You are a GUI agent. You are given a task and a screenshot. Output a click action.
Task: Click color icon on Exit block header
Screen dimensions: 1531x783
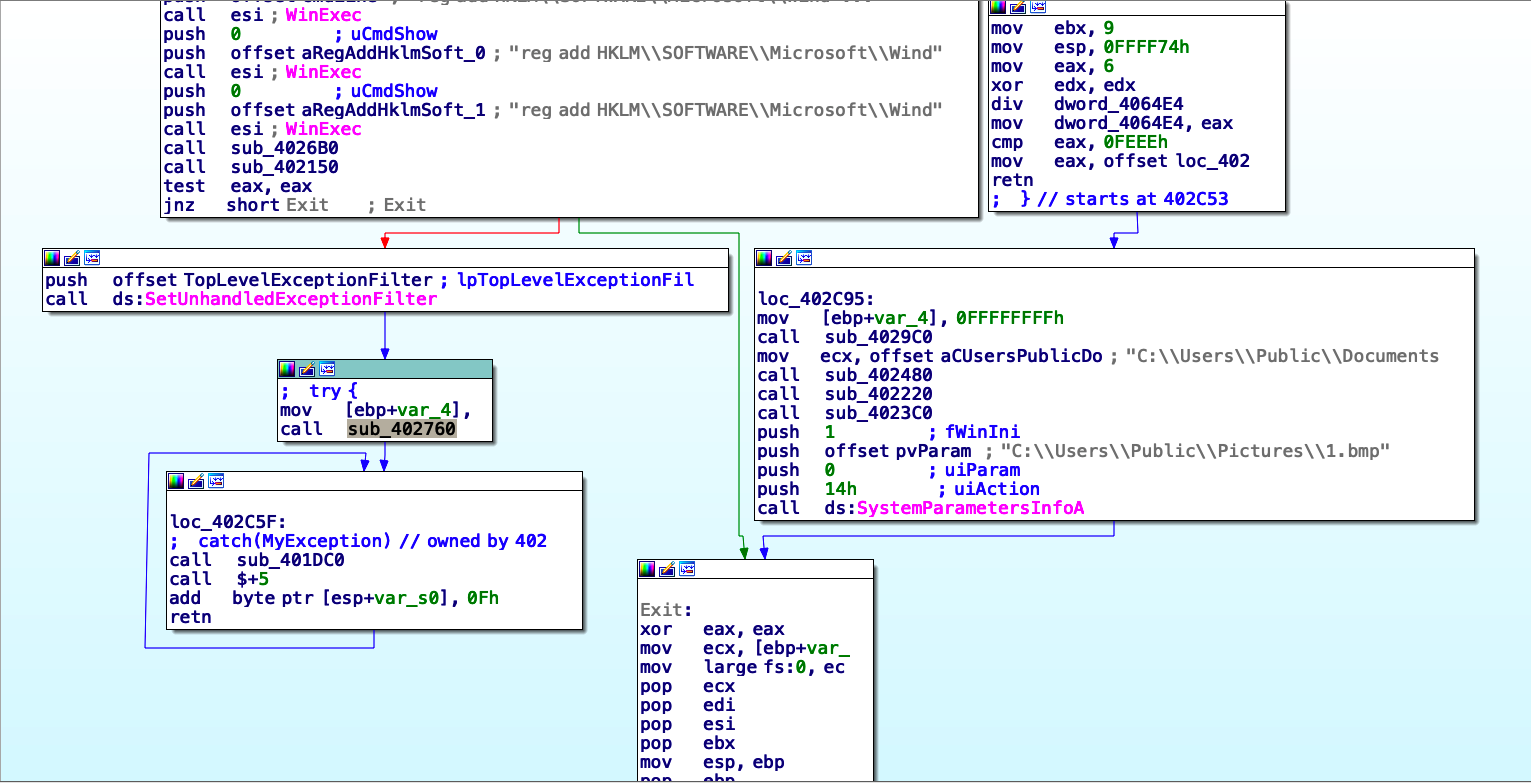tap(648, 569)
